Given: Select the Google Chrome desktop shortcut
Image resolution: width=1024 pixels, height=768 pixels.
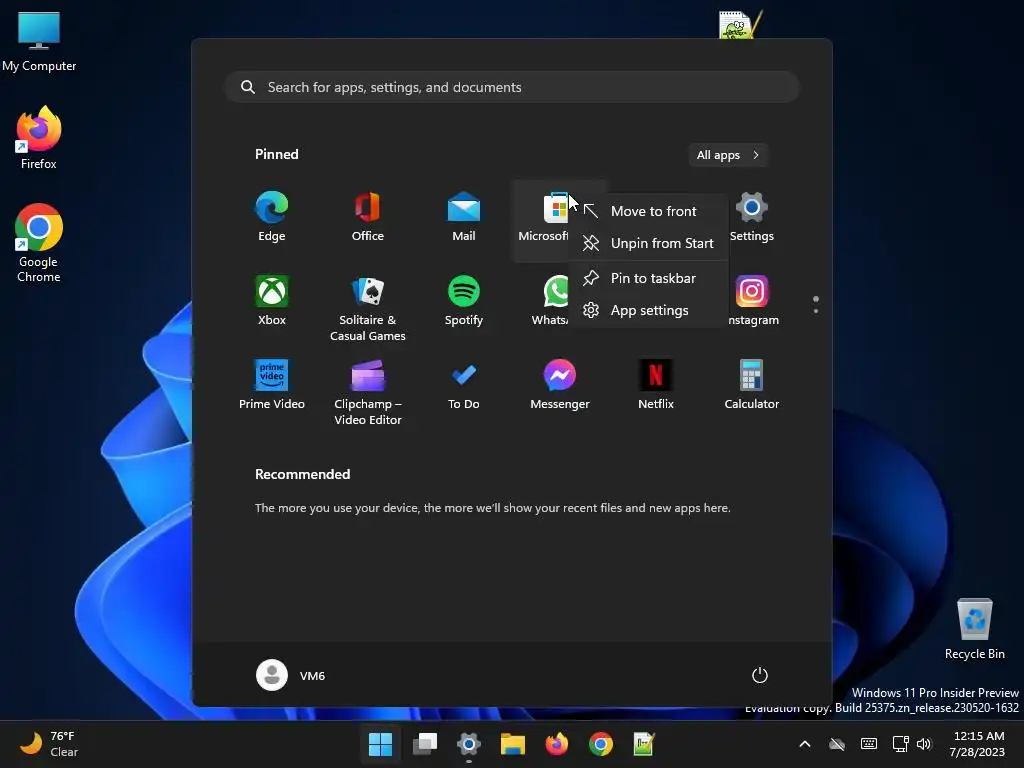Looking at the screenshot, I should pos(39,243).
